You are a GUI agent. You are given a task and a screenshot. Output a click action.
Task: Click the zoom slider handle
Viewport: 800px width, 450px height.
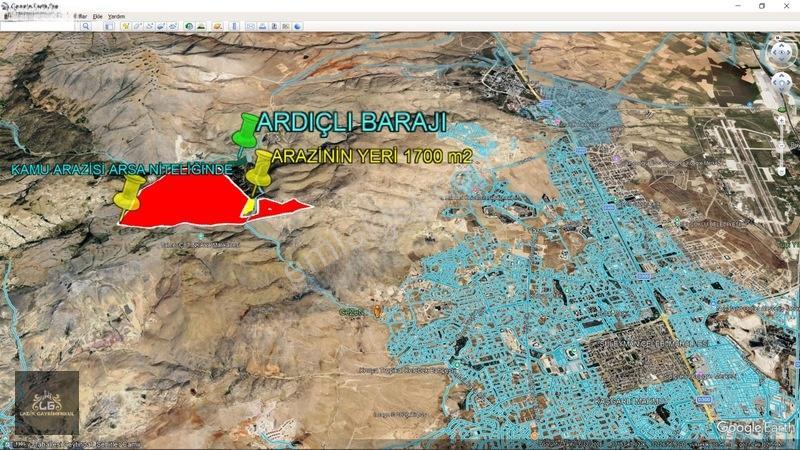pyautogui.click(x=782, y=145)
